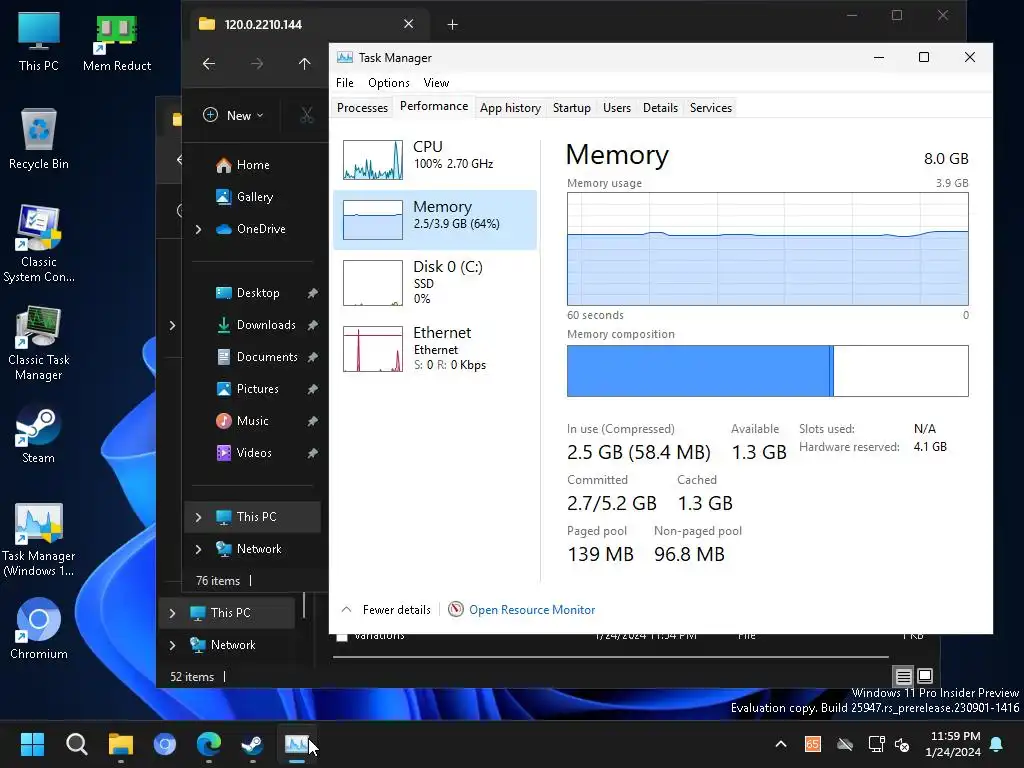
Task: Switch to Details tab
Action: pyautogui.click(x=660, y=108)
